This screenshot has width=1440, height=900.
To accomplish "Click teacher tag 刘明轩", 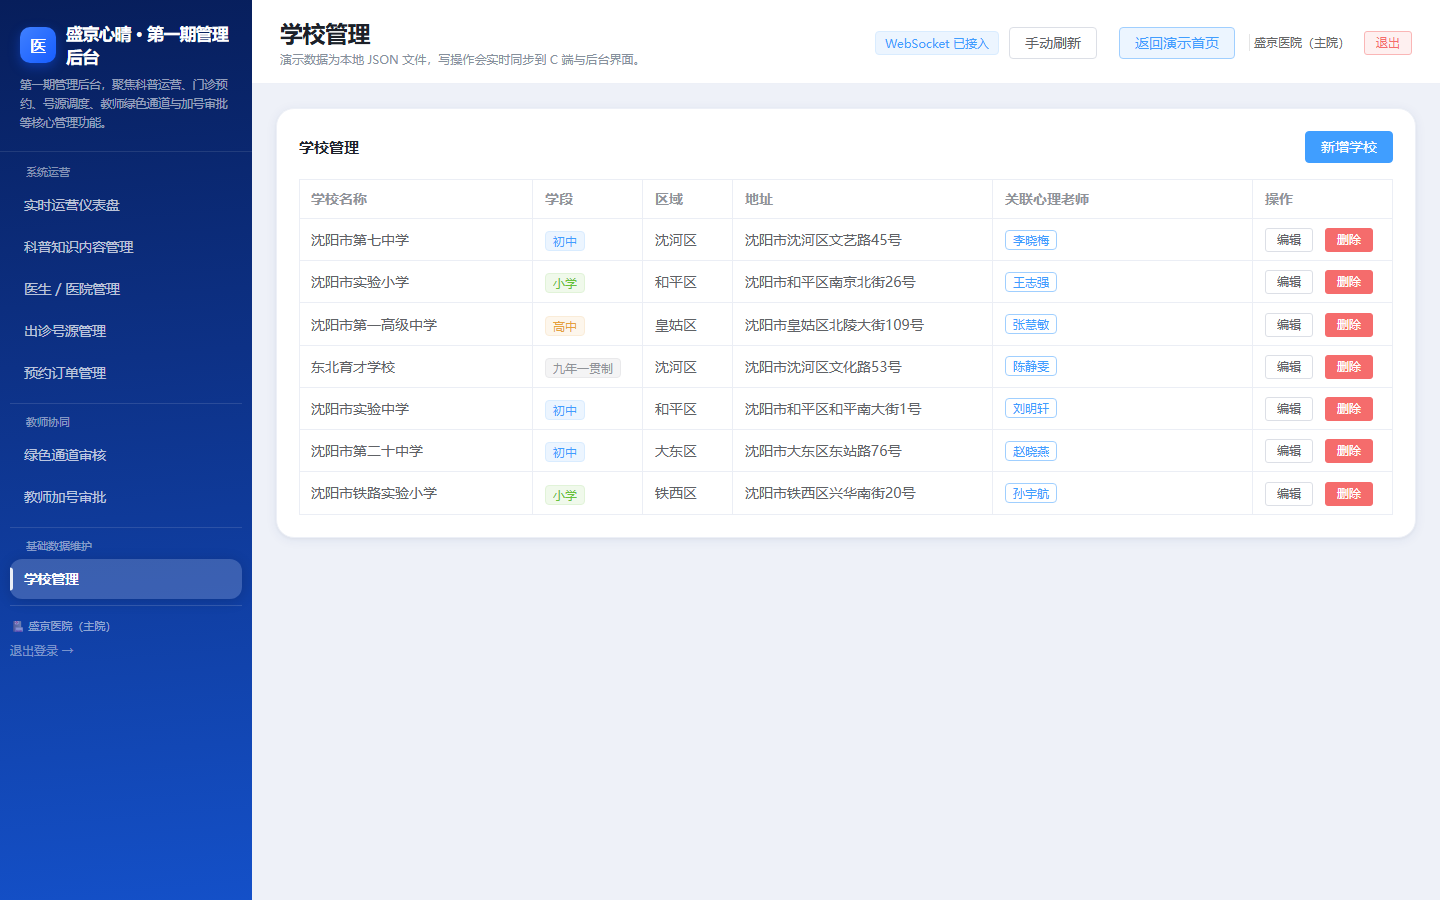I will [1031, 408].
